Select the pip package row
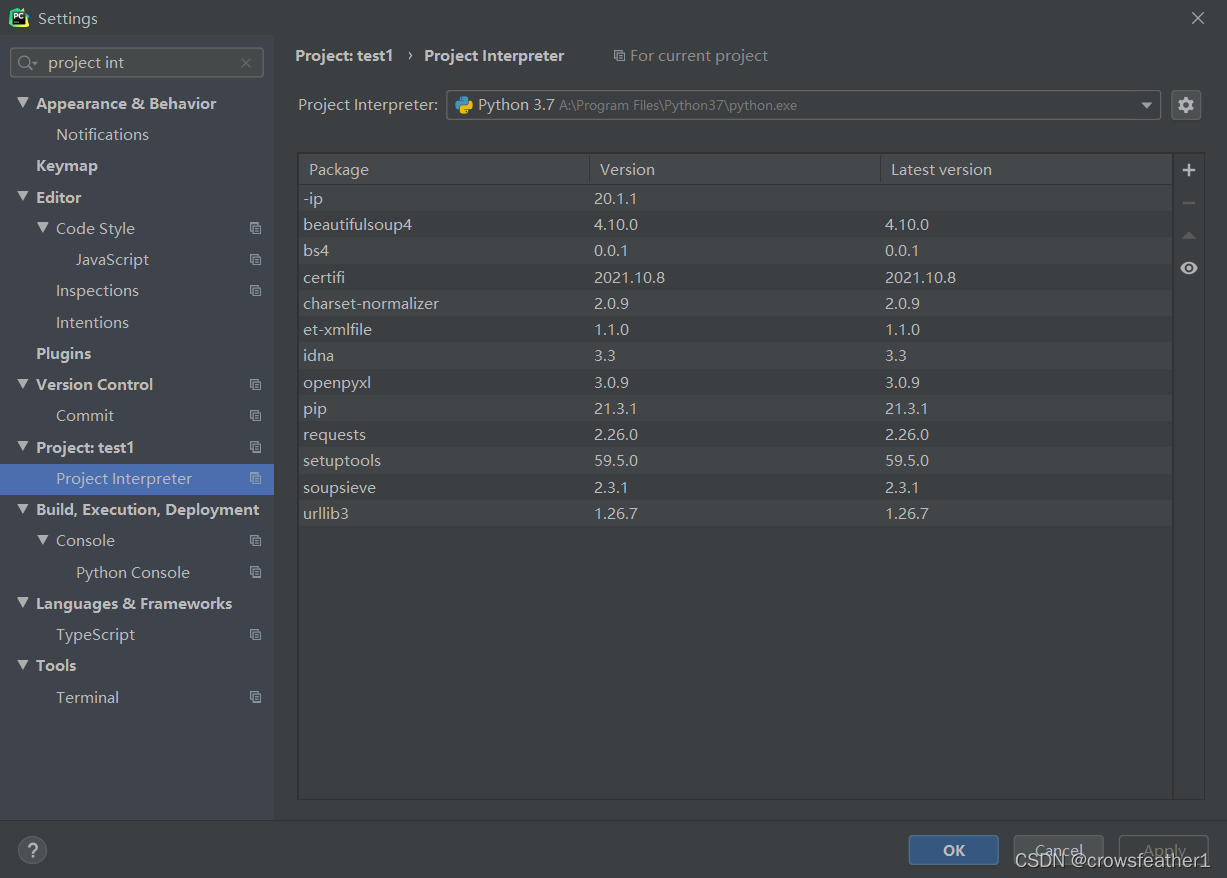 (x=735, y=408)
